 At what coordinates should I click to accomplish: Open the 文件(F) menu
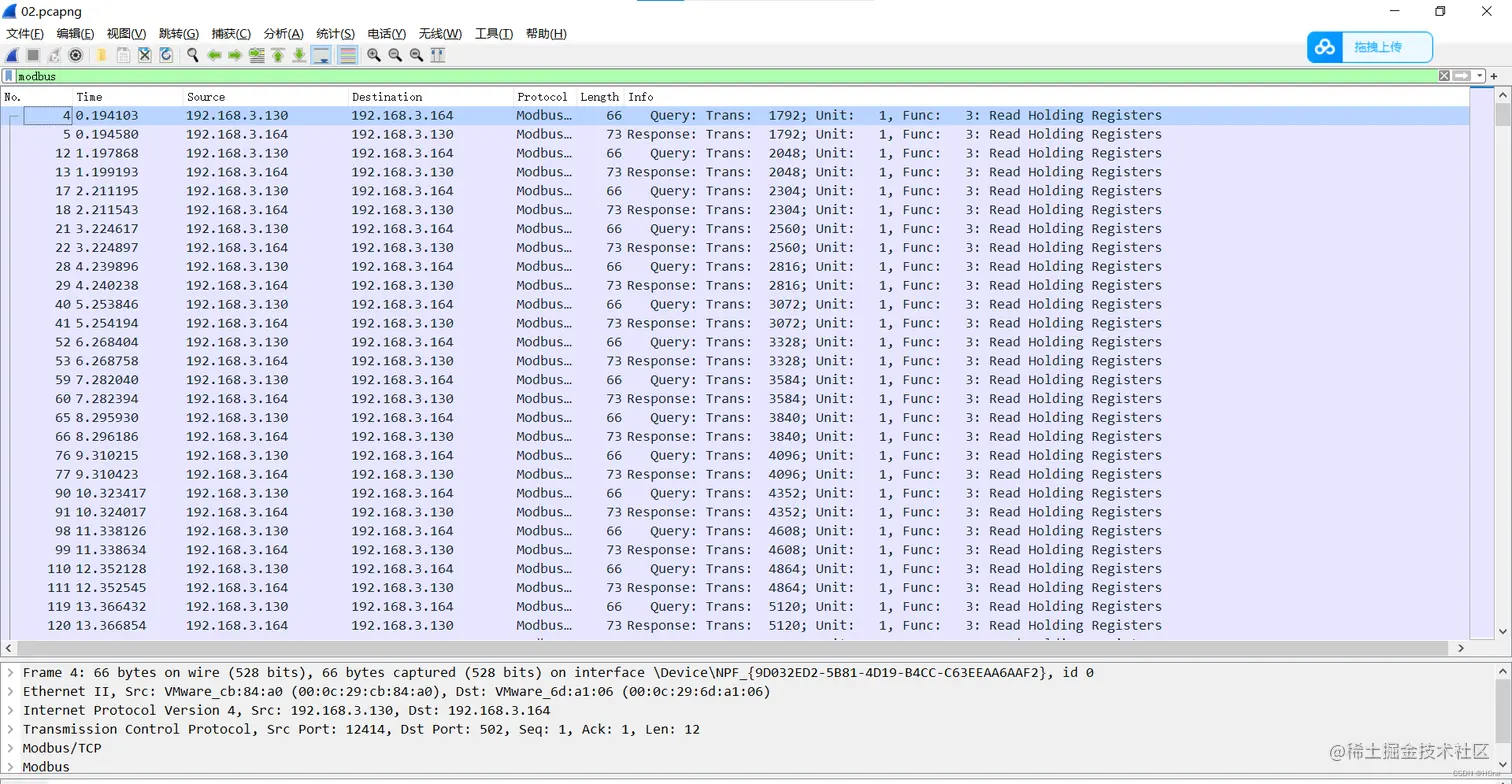coord(25,34)
